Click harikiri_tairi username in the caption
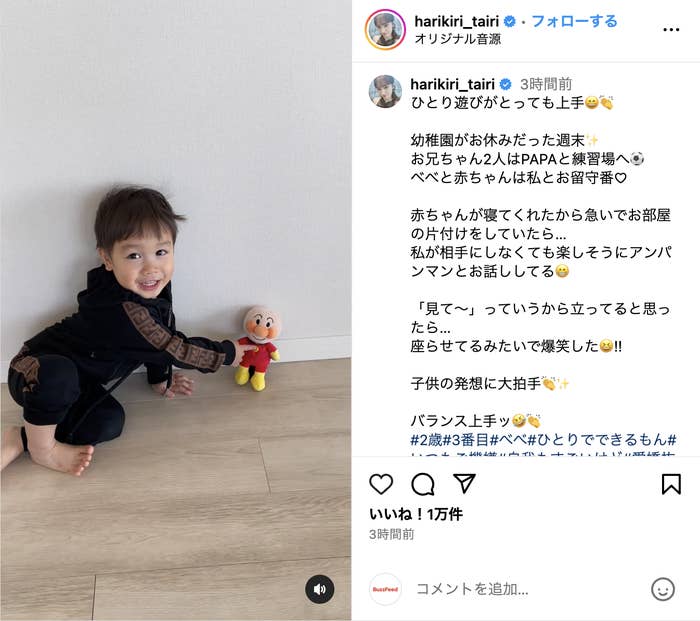The height and width of the screenshot is (621, 700). pyautogui.click(x=452, y=84)
